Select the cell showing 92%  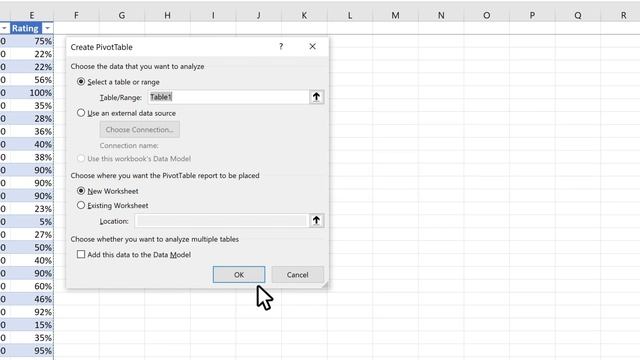point(31,312)
